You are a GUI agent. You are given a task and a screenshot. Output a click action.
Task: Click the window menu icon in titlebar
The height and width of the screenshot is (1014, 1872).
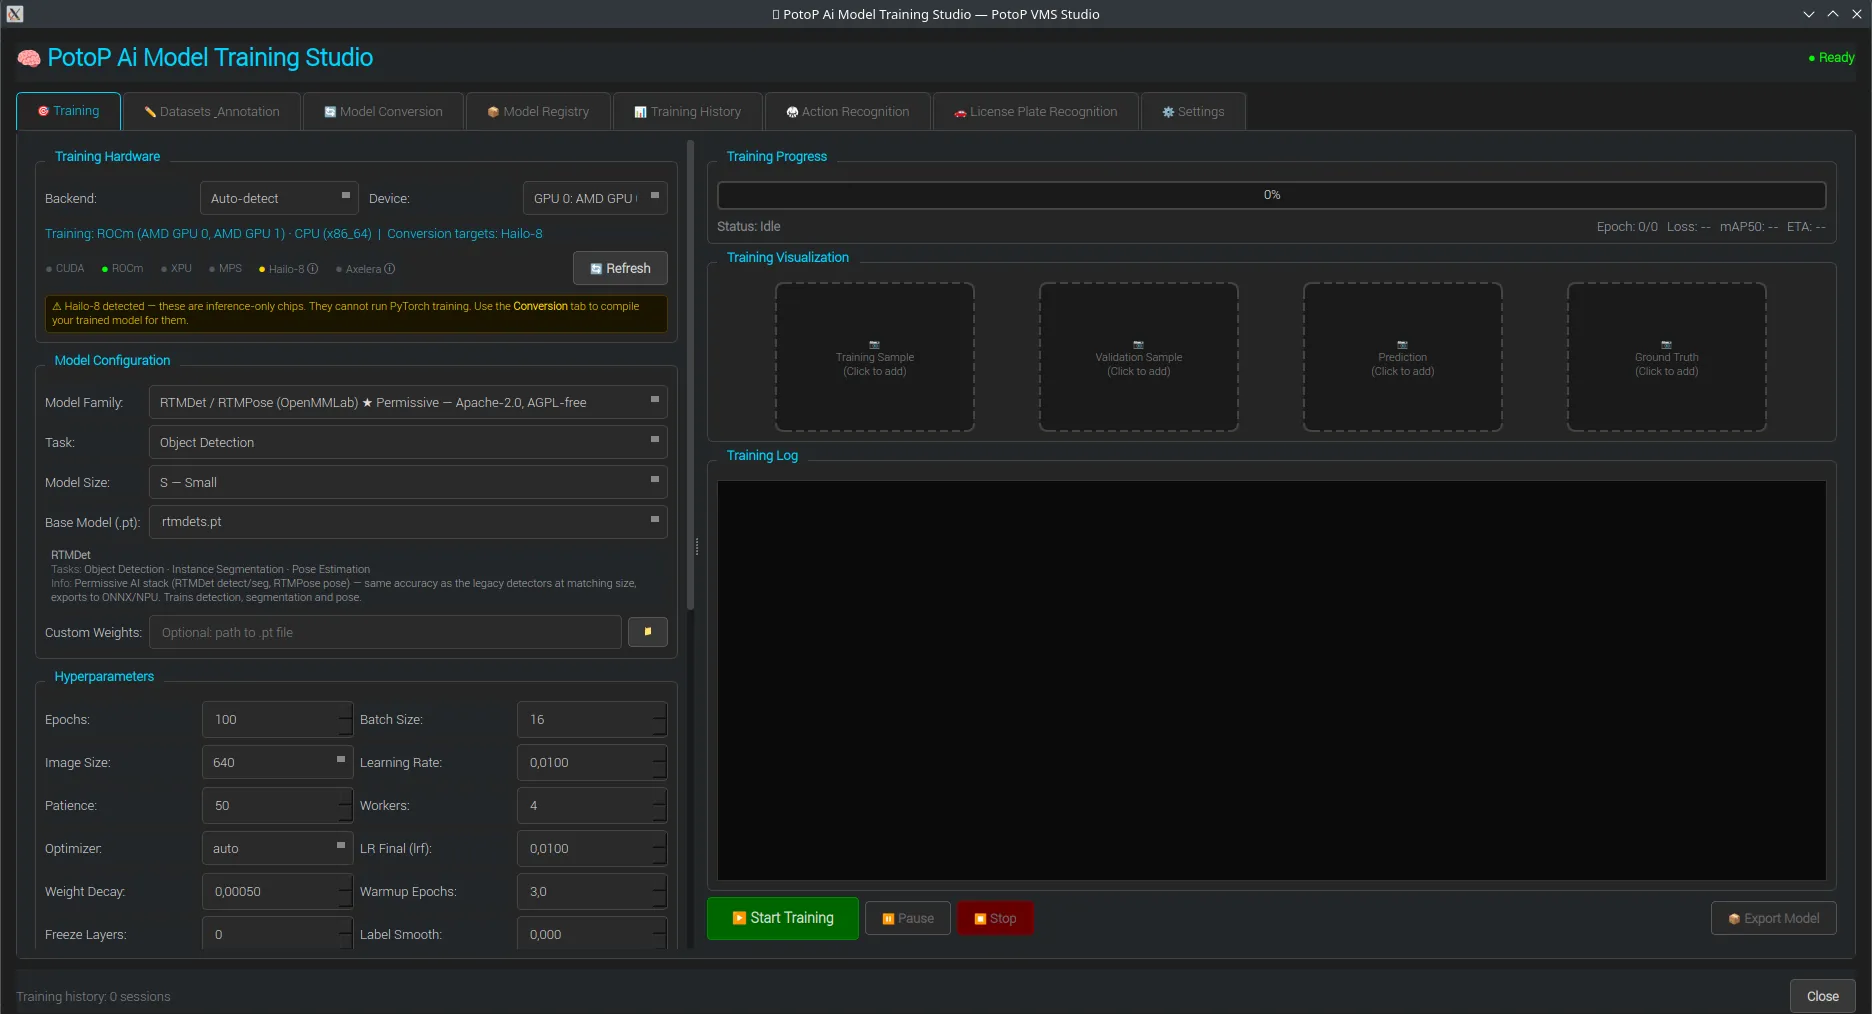tap(14, 14)
